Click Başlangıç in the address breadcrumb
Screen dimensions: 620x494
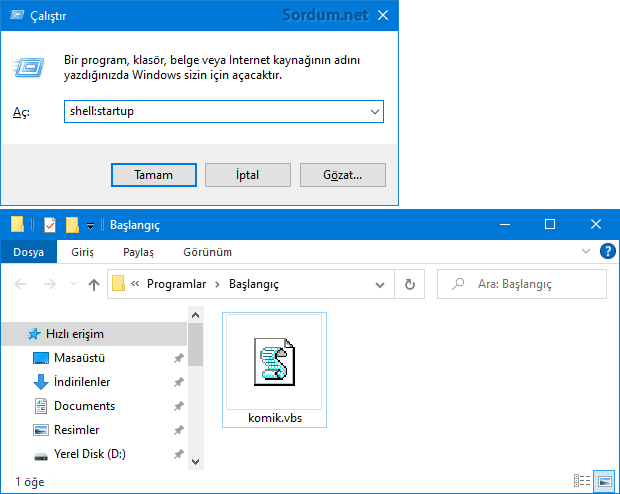click(254, 284)
